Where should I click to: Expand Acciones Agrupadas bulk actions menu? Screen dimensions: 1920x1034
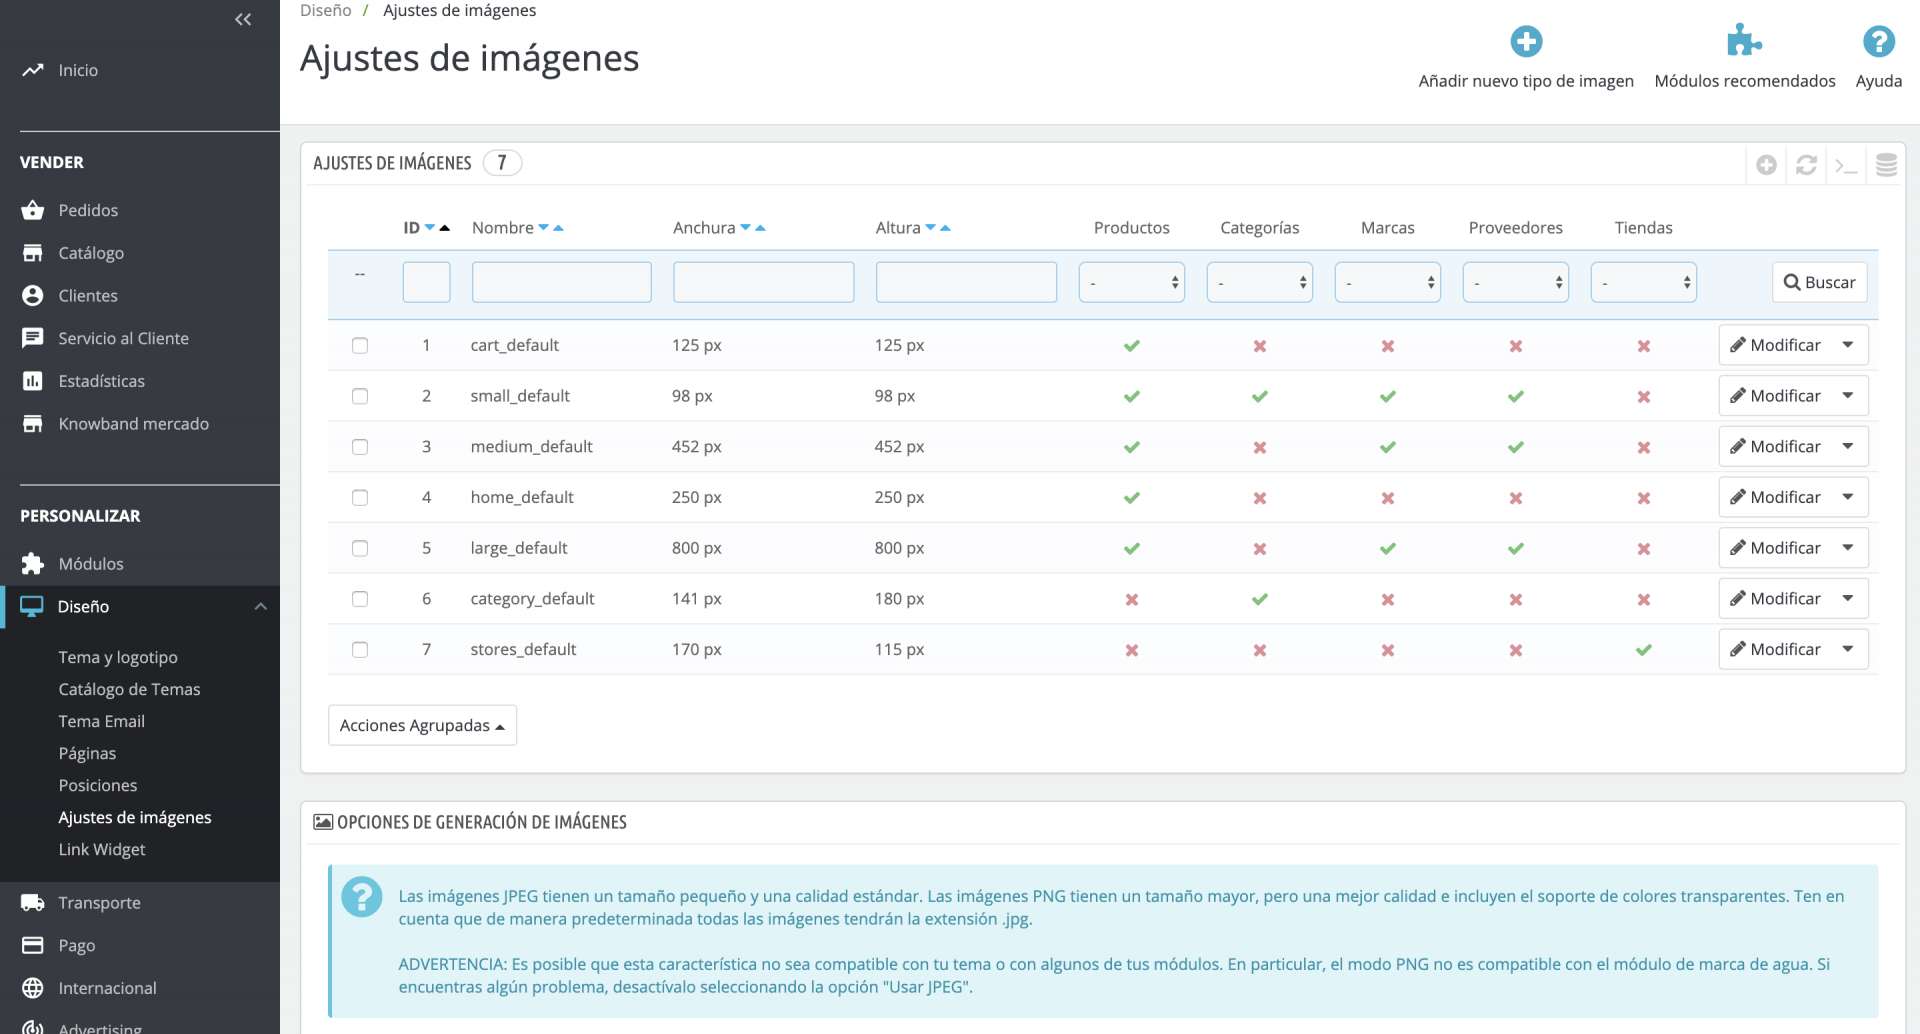pyautogui.click(x=422, y=726)
